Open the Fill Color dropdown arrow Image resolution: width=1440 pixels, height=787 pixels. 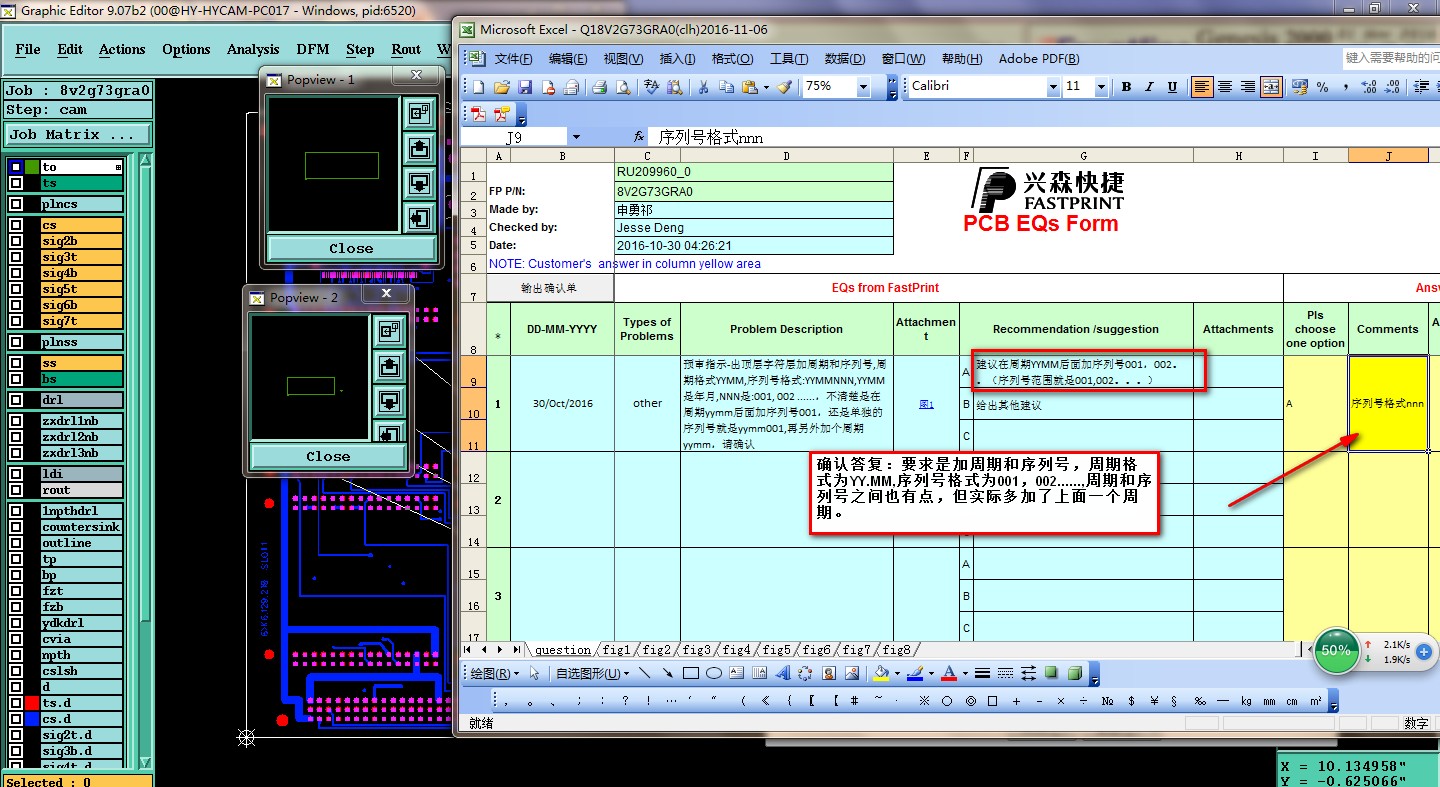pyautogui.click(x=897, y=673)
